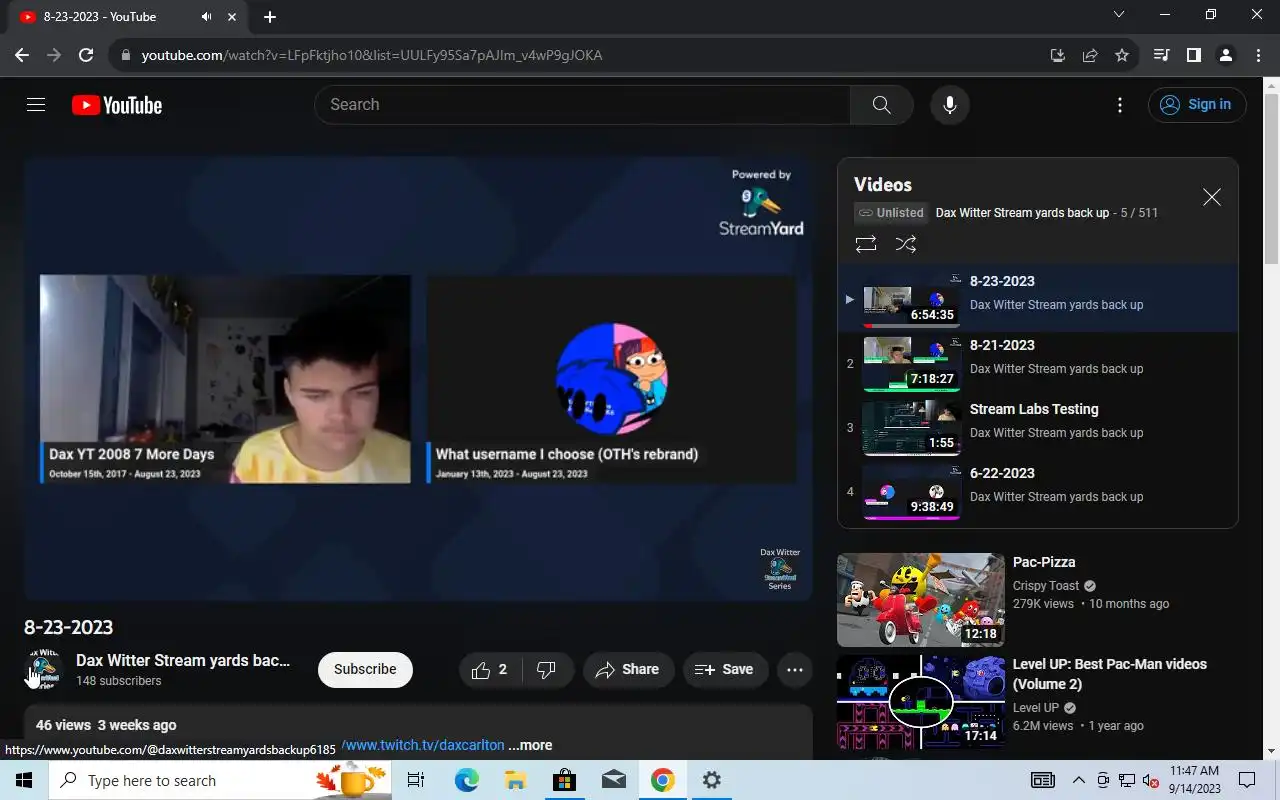Viewport: 1280px width, 800px height.
Task: Share this page from address bar
Action: [1090, 55]
